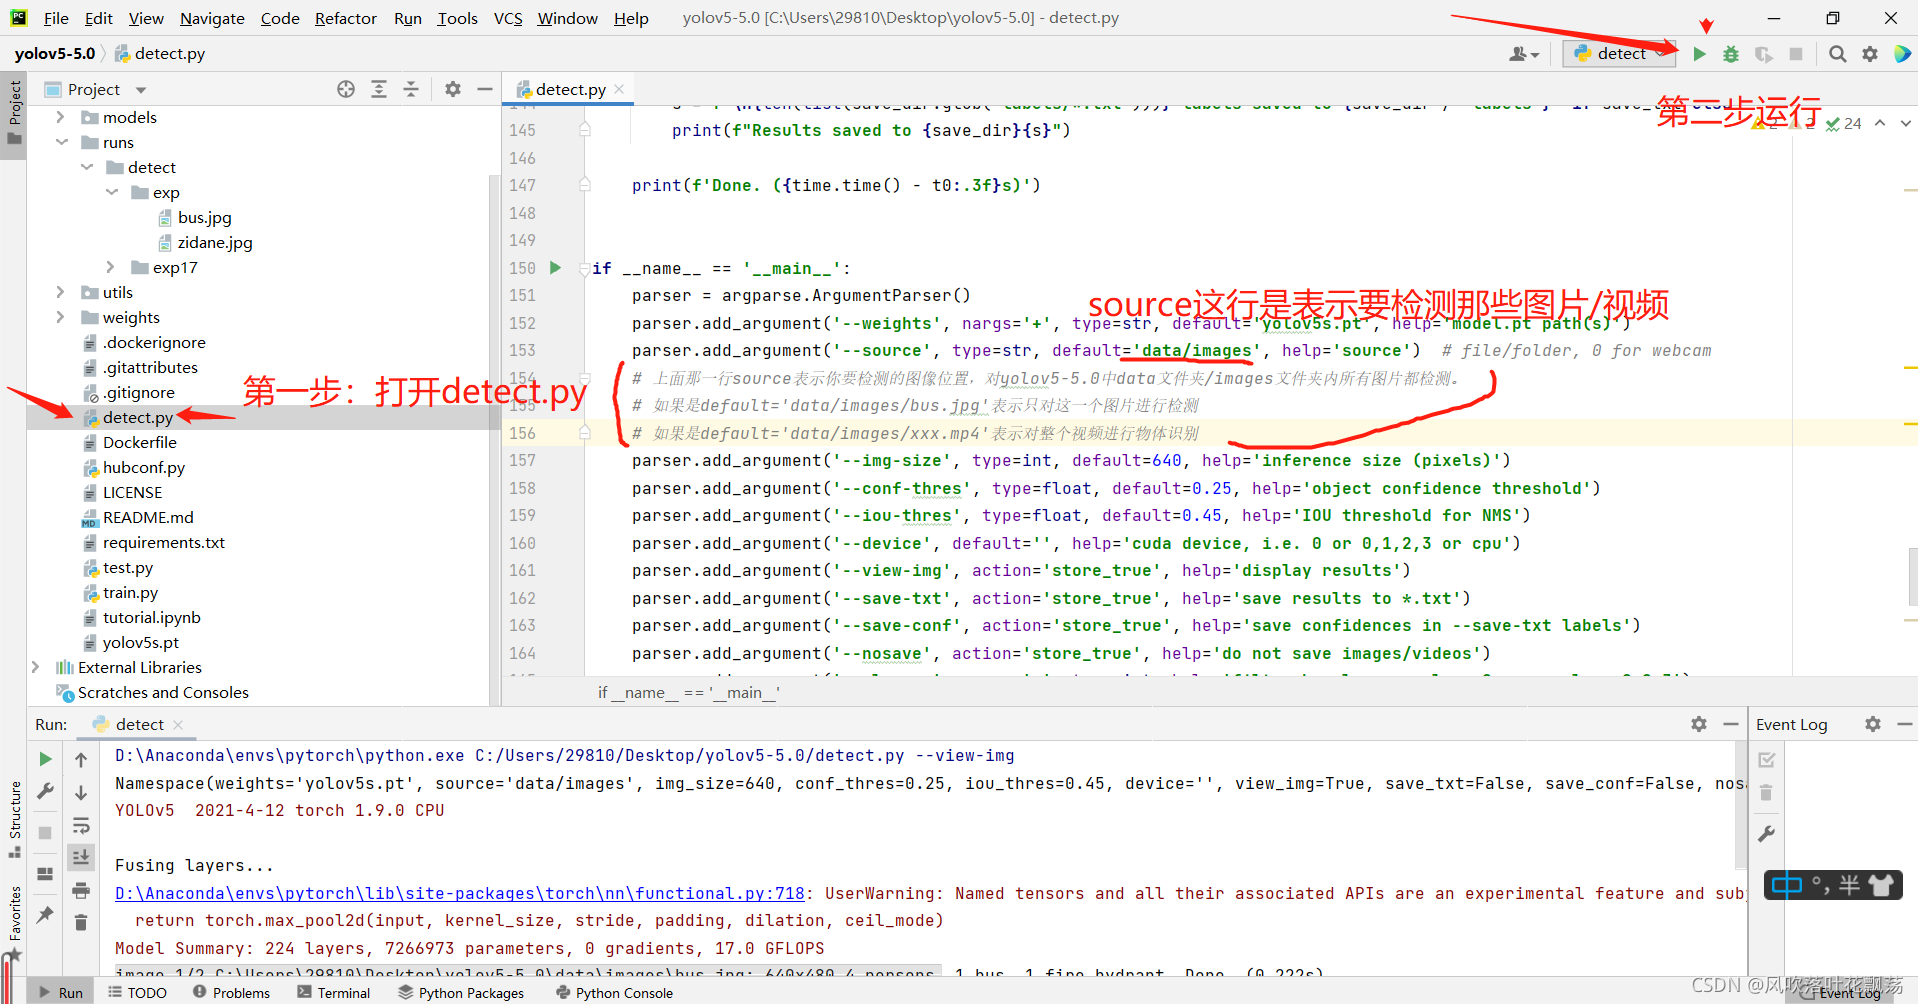Run with coverage icon in toolbar
The image size is (1918, 1004).
coord(1764,54)
